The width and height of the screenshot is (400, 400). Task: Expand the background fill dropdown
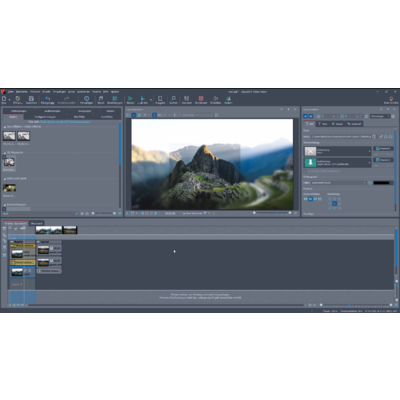[x=339, y=183]
